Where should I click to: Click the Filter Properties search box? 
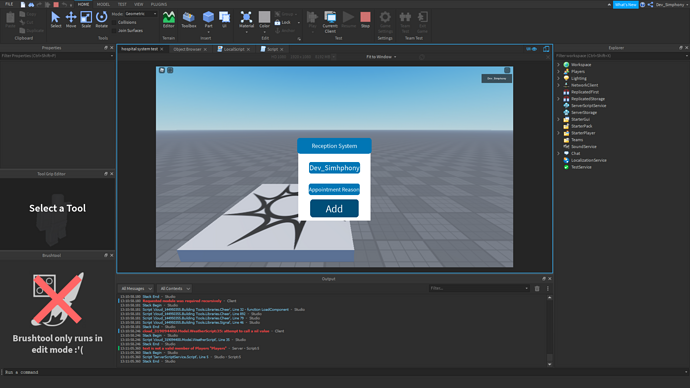(x=57, y=56)
